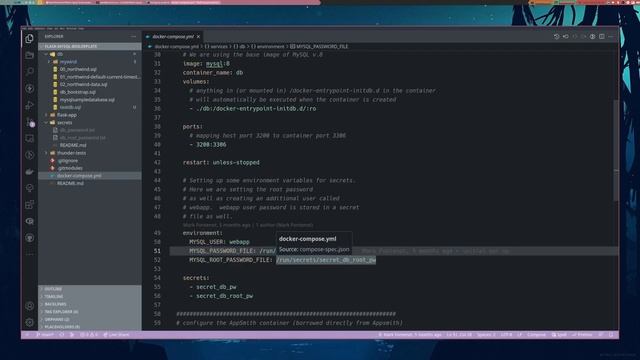Image resolution: width=640 pixels, height=360 pixels.
Task: Open the root README.md file
Action: click(x=70, y=183)
